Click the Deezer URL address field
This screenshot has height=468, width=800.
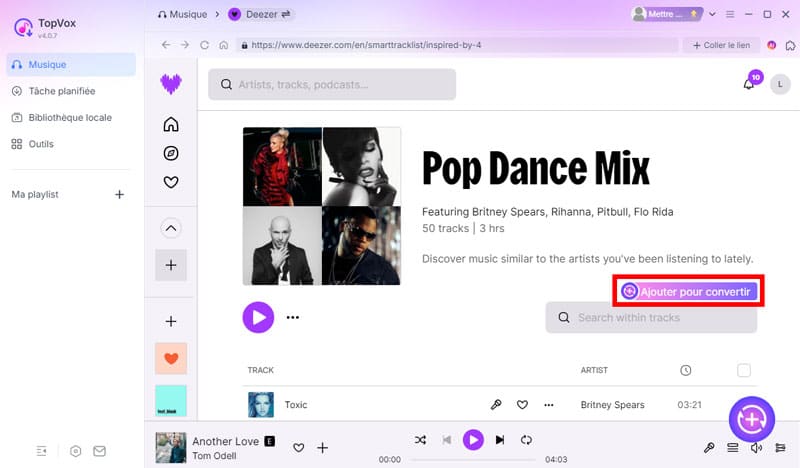[457, 45]
